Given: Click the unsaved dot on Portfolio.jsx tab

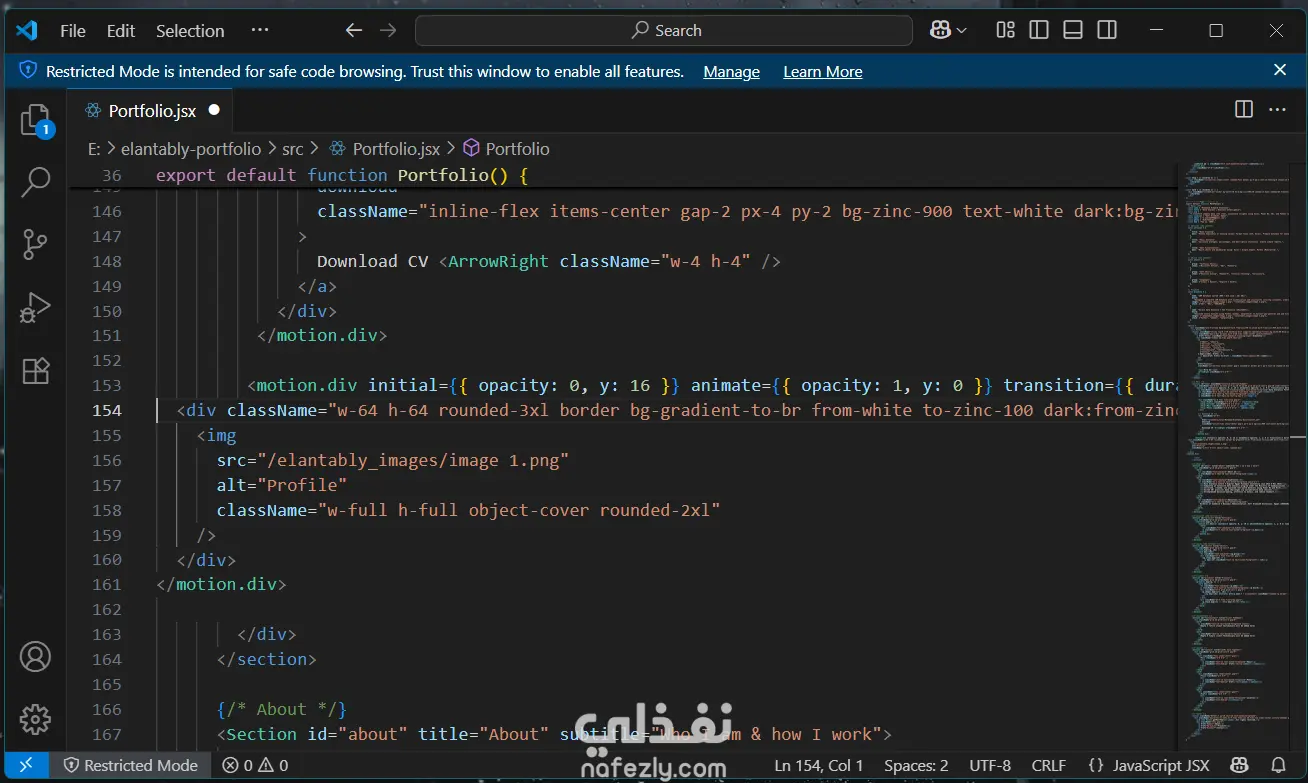Looking at the screenshot, I should [214, 110].
